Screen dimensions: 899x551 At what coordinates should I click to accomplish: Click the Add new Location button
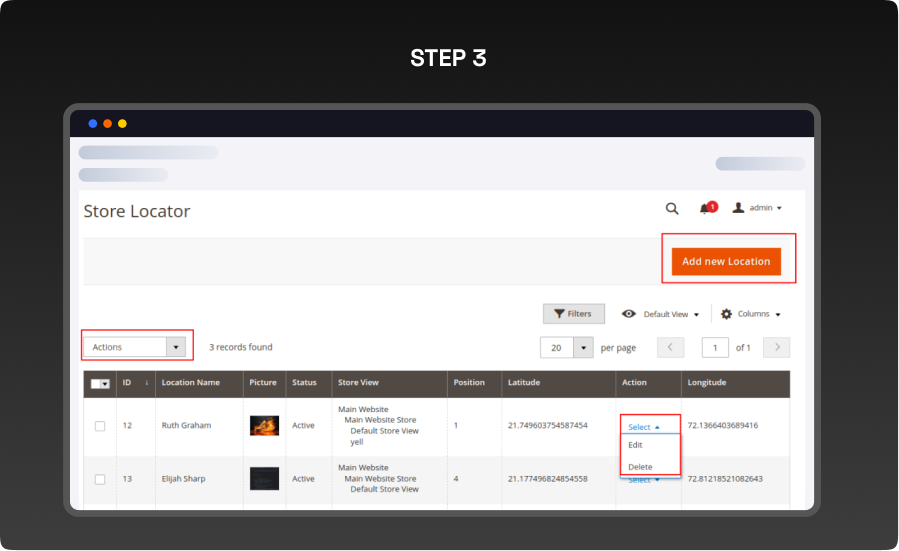pyautogui.click(x=726, y=262)
